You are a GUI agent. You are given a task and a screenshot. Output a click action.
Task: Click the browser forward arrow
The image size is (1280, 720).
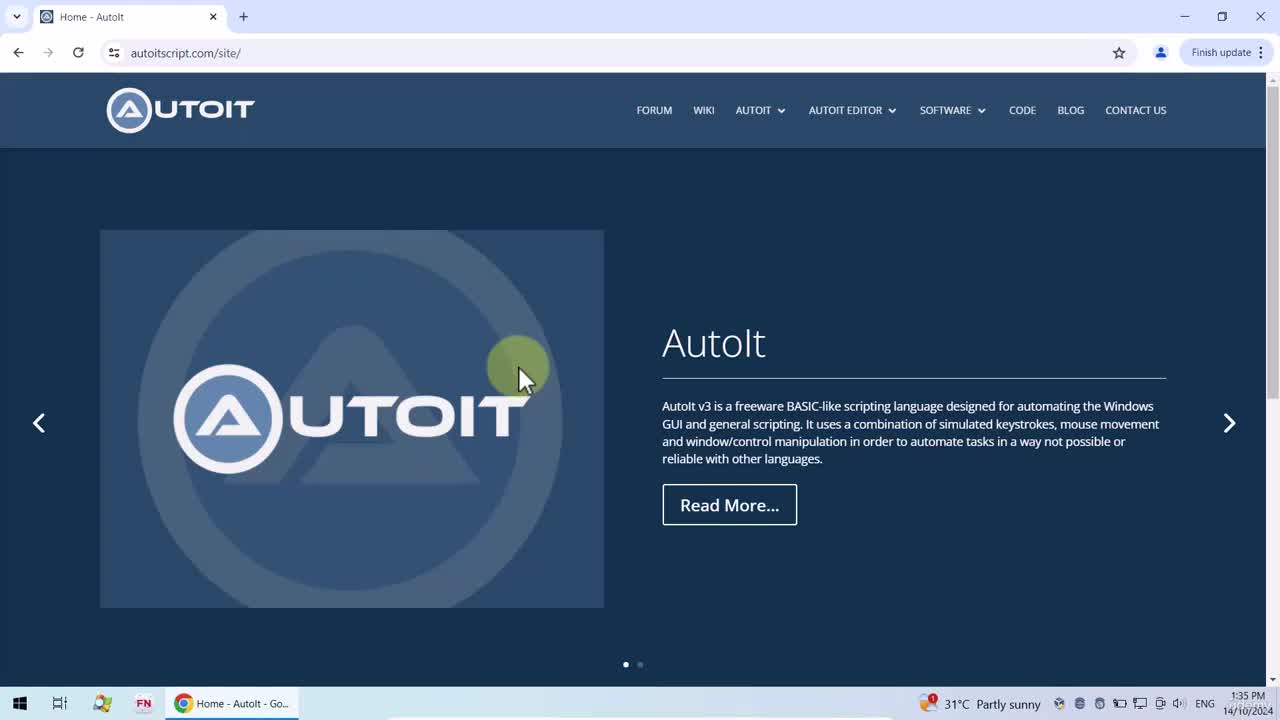48,52
